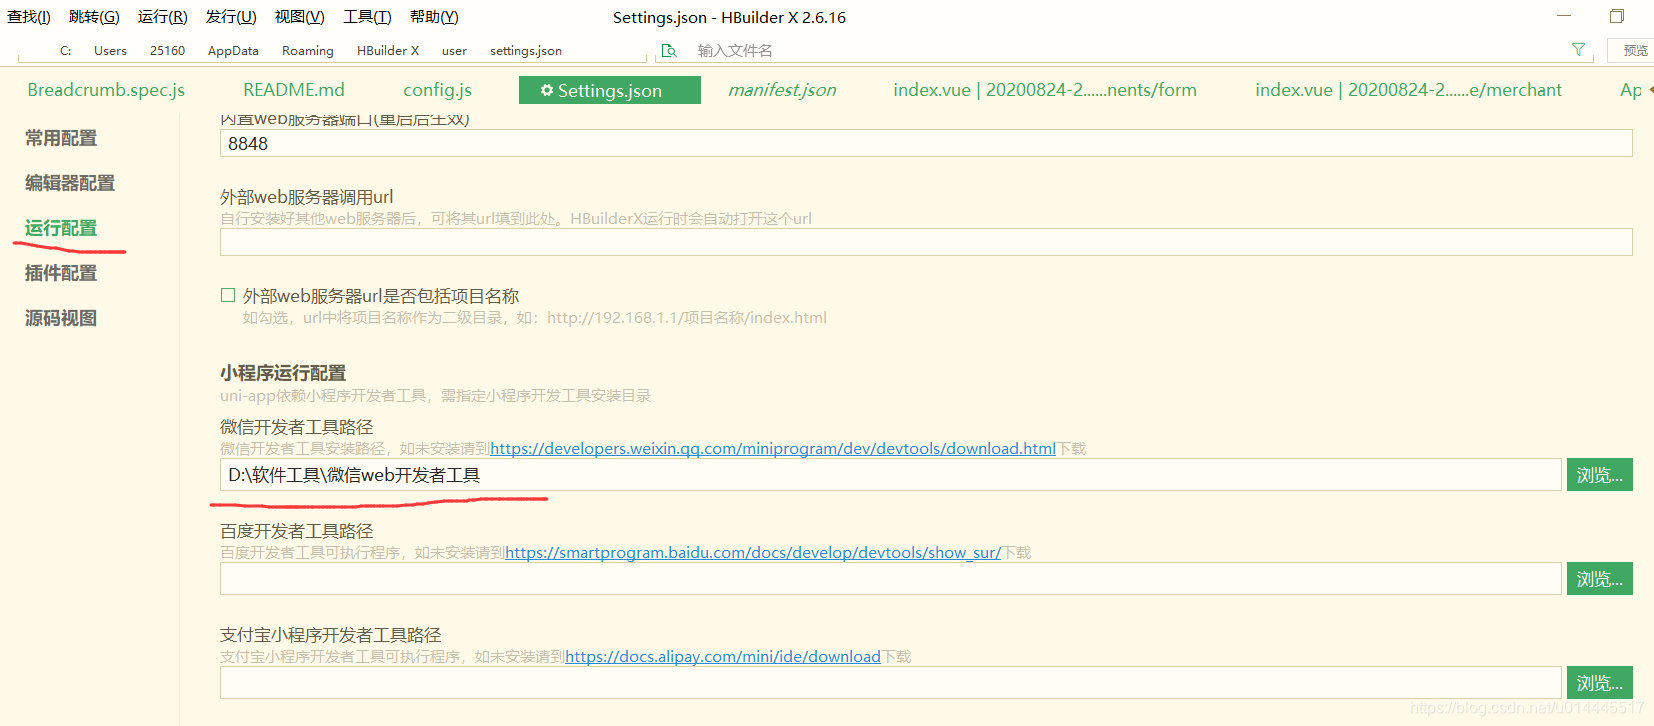Click the settings.json breadcrumb segment
Image resolution: width=1654 pixels, height=726 pixels.
pos(526,50)
